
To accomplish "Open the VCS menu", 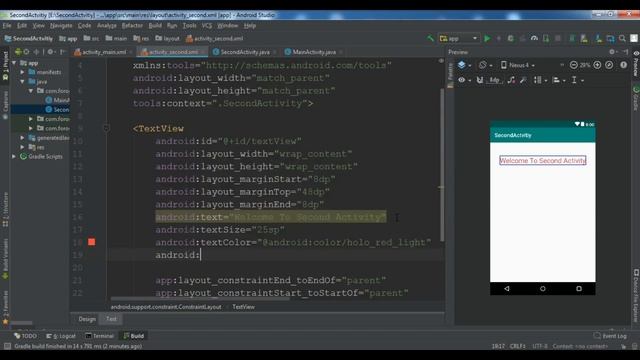I will (x=207, y=25).
